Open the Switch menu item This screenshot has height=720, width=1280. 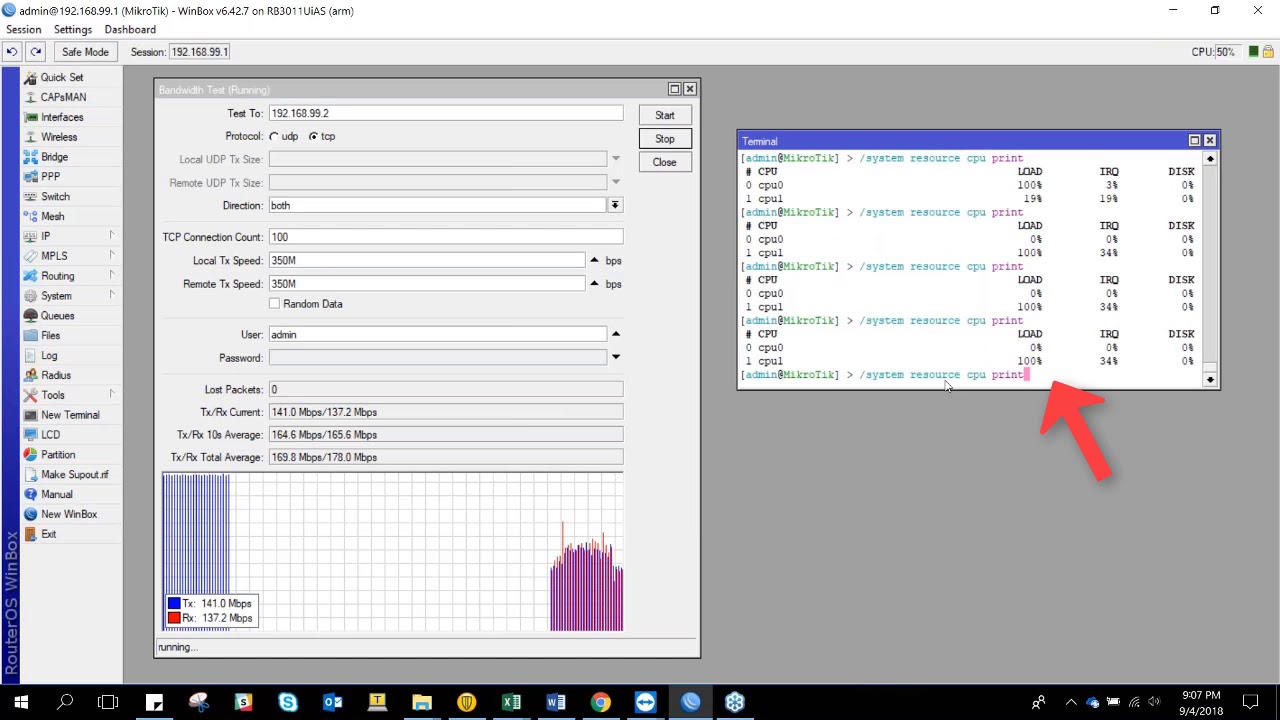pyautogui.click(x=55, y=196)
